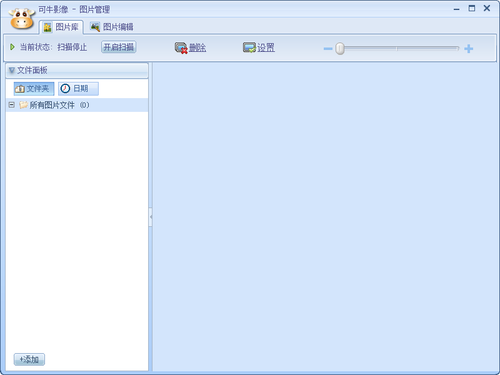
Task: Click the 图片编辑 tab icon
Action: 95,27
